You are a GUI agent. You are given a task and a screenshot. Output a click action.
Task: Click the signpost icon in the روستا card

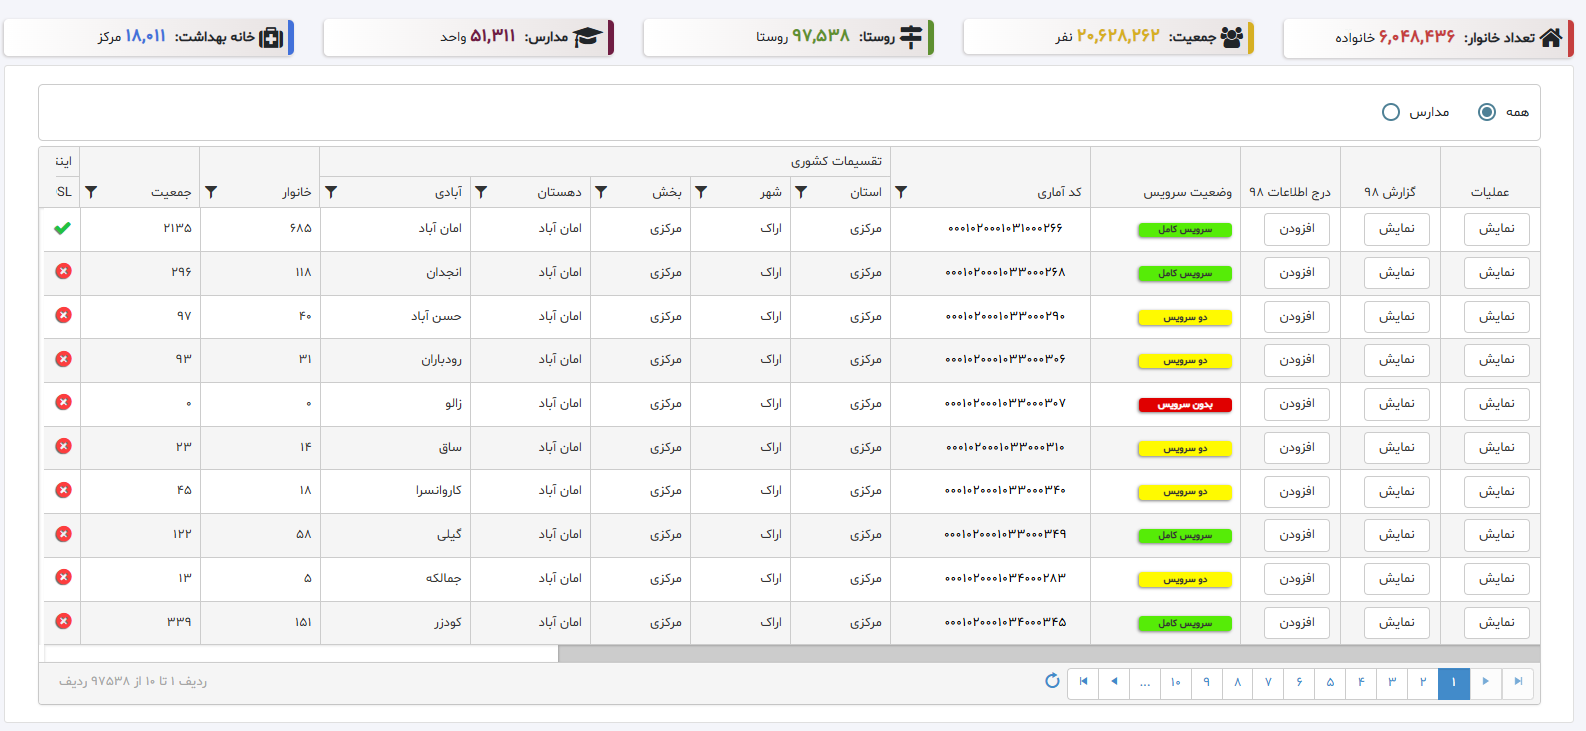tap(911, 37)
